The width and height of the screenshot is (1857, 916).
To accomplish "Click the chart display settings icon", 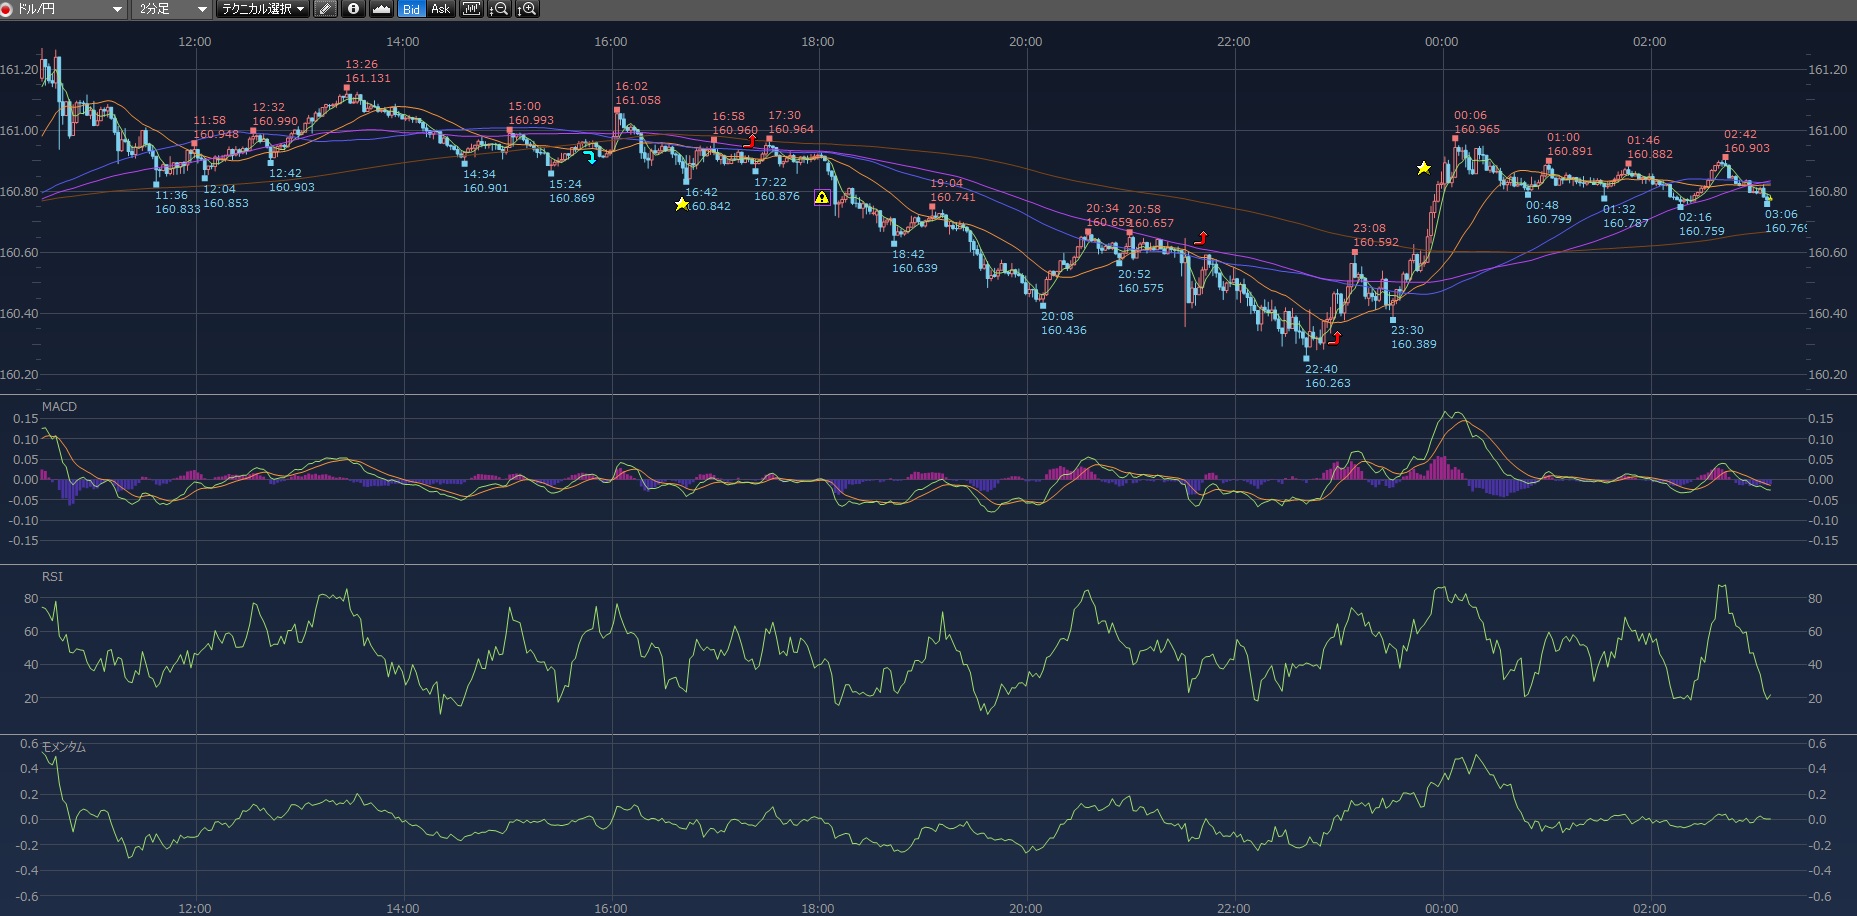I will [470, 9].
